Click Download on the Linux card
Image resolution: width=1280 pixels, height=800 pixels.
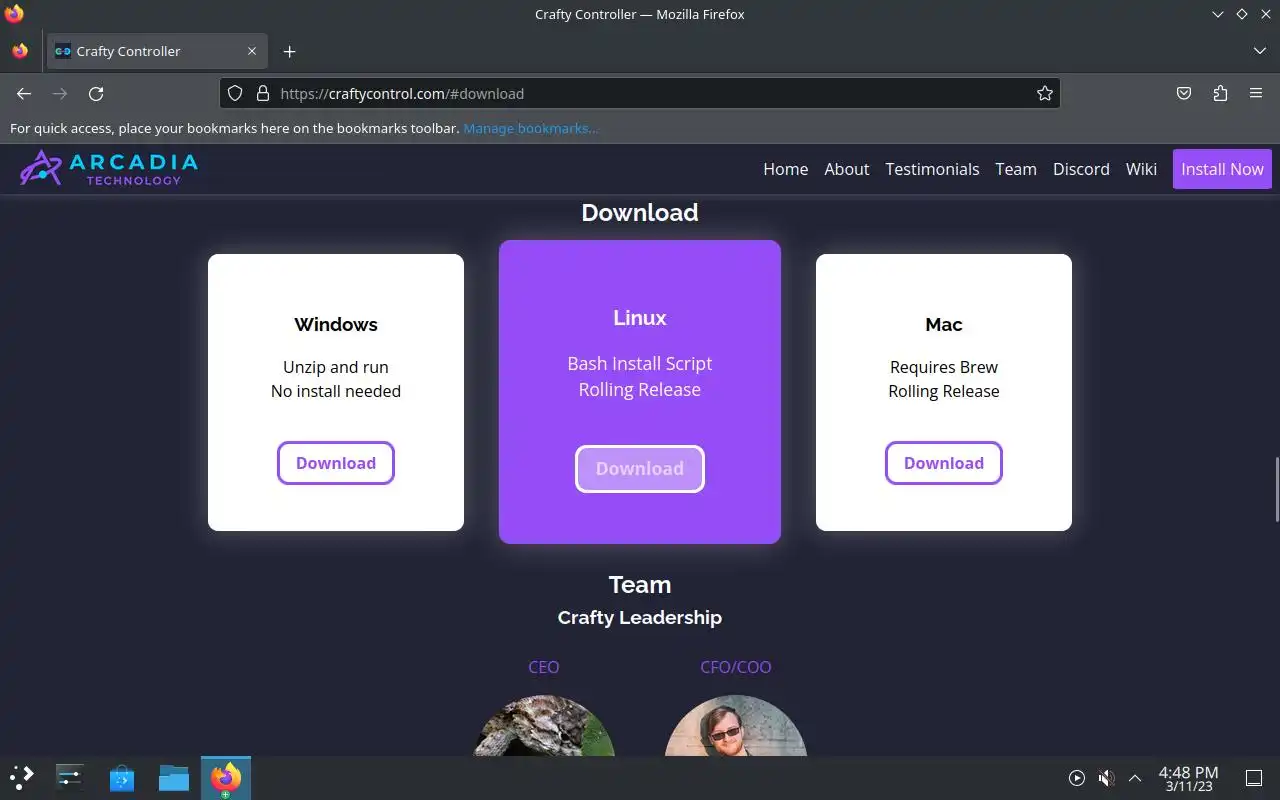click(640, 469)
